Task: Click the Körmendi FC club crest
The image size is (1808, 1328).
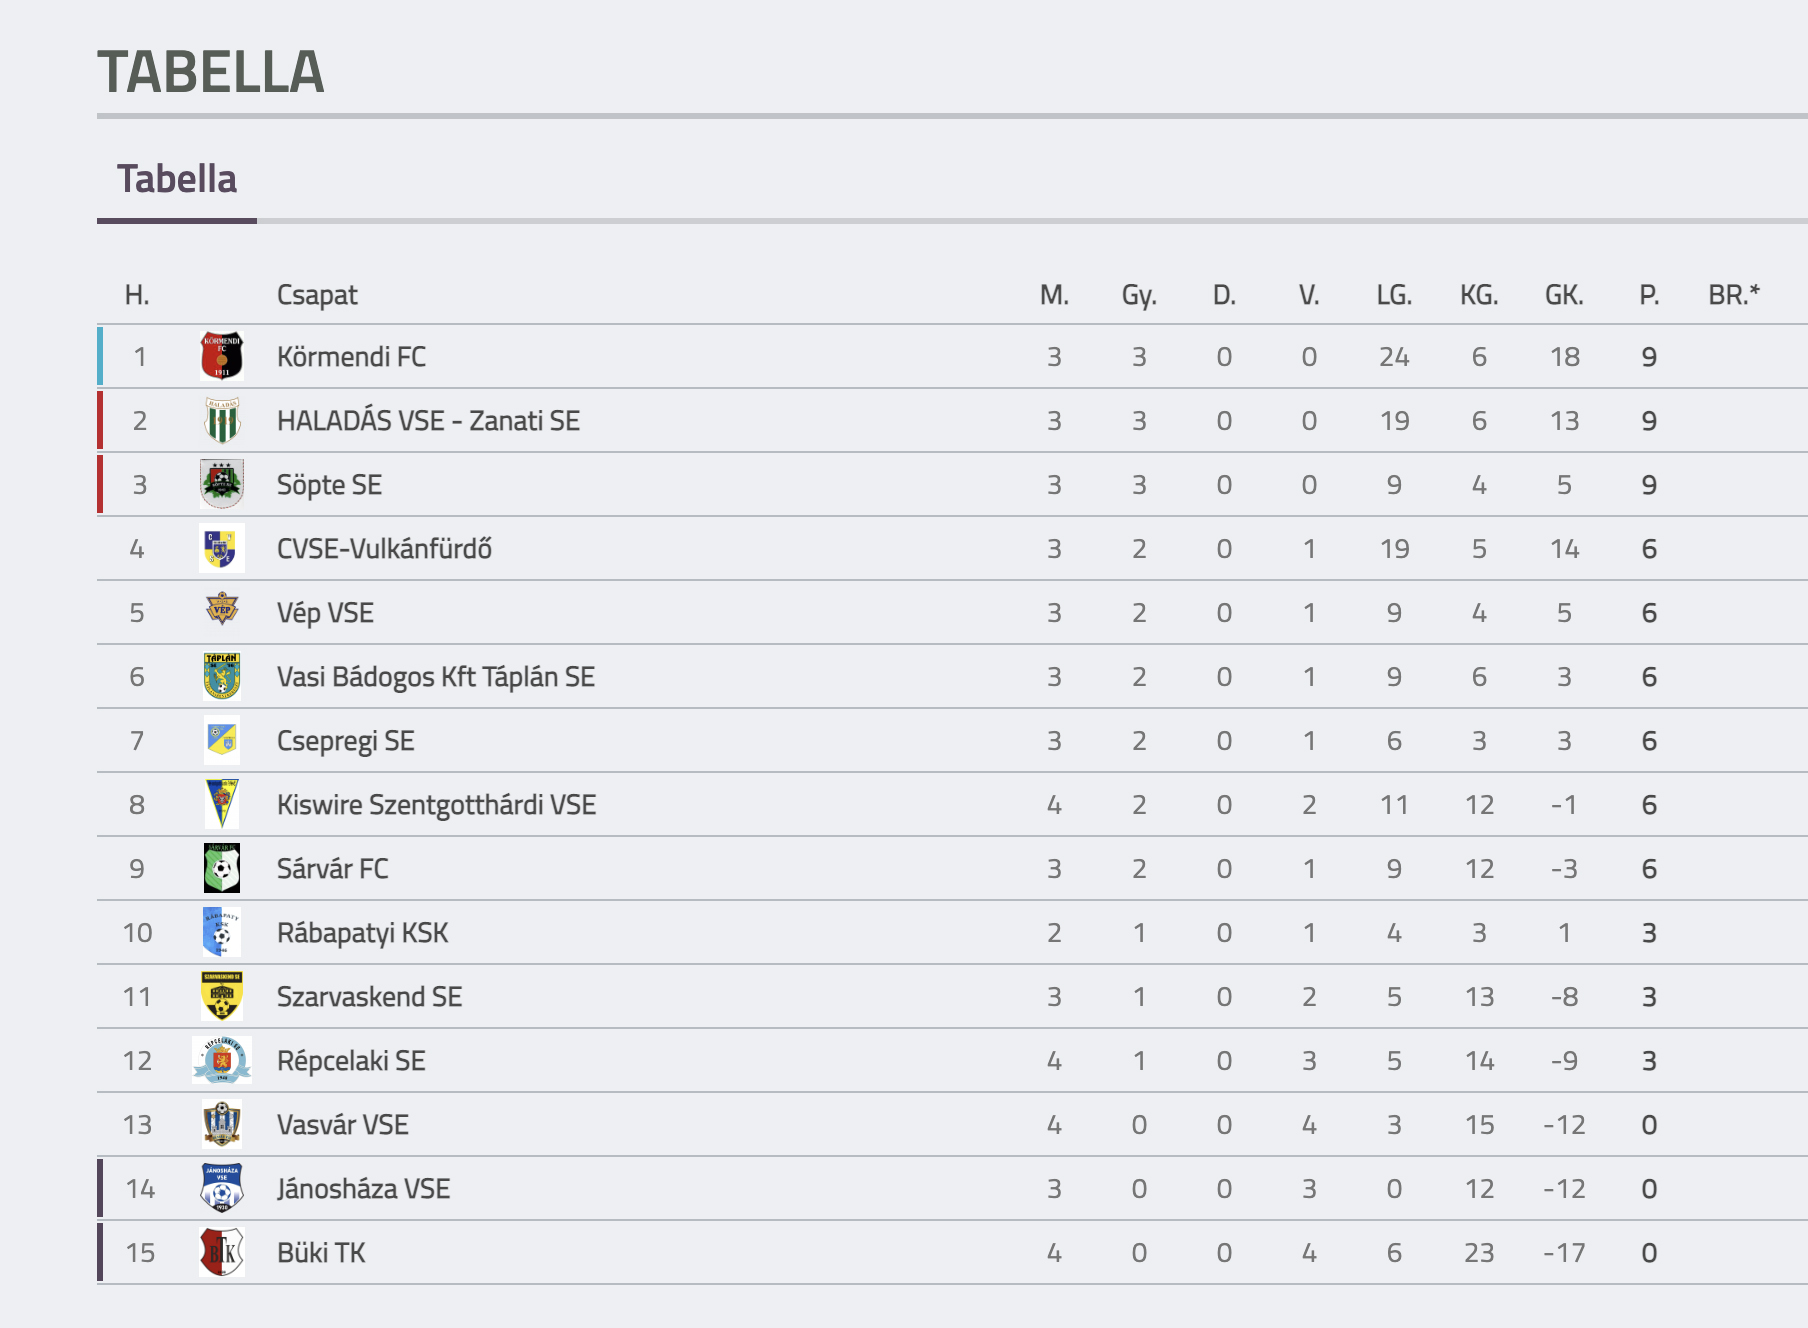Action: 222,356
